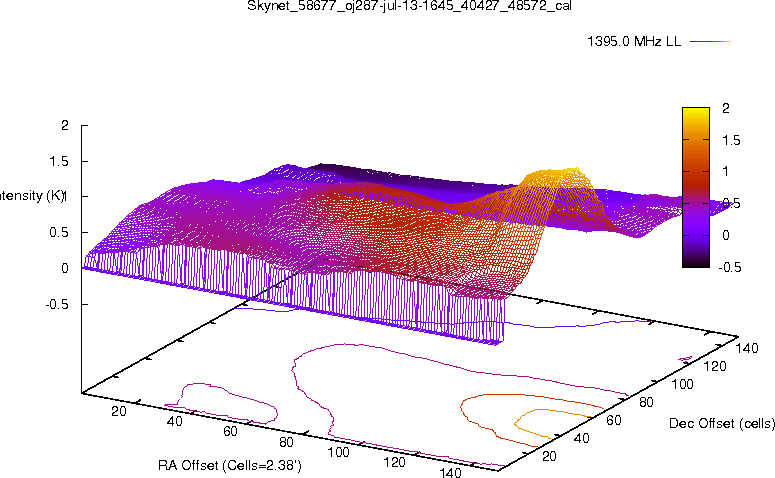Click the Dec Offset (cells) axis label

point(722,423)
